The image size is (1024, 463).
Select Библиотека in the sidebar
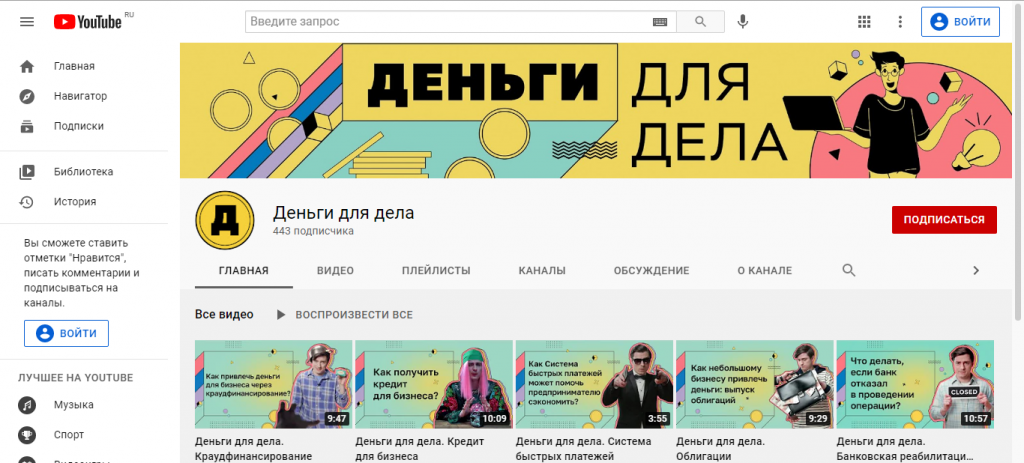pyautogui.click(x=84, y=172)
